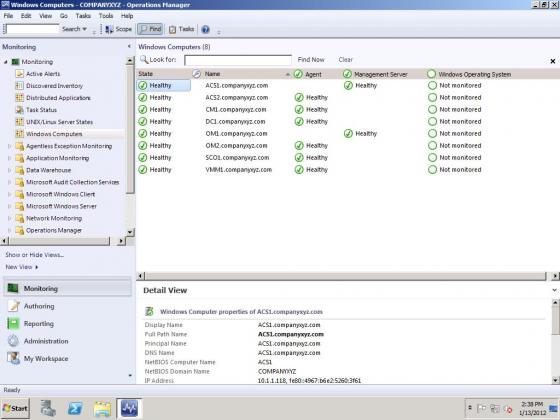Image resolution: width=560 pixels, height=420 pixels.
Task: Open New View submenu link
Action: pyautogui.click(x=22, y=267)
